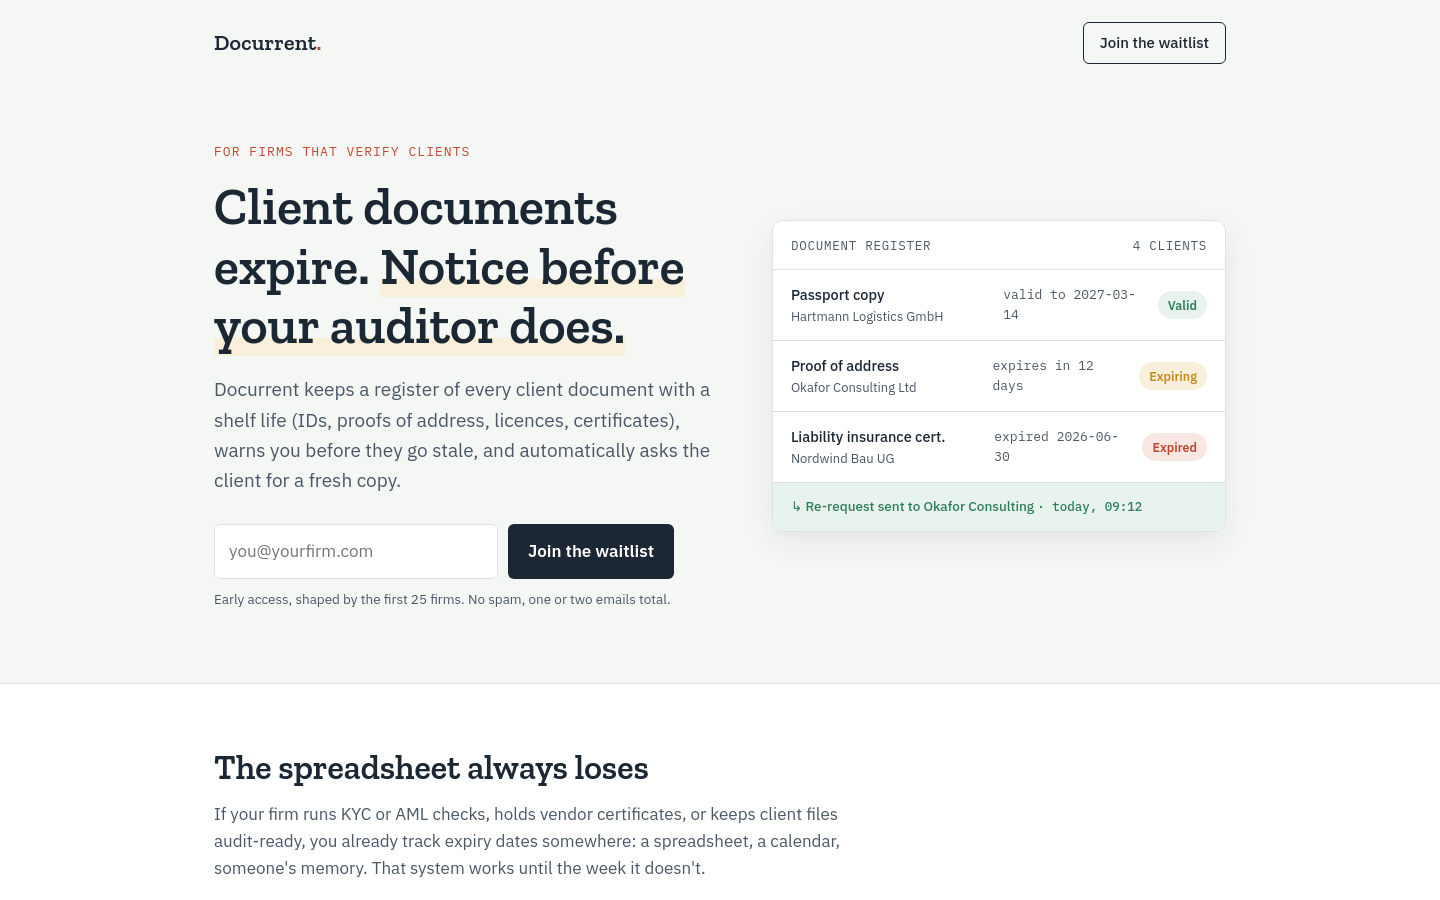Click the reply arrow icon in Re-request notice
Viewport: 1440px width, 900px height.
pyautogui.click(x=797, y=507)
